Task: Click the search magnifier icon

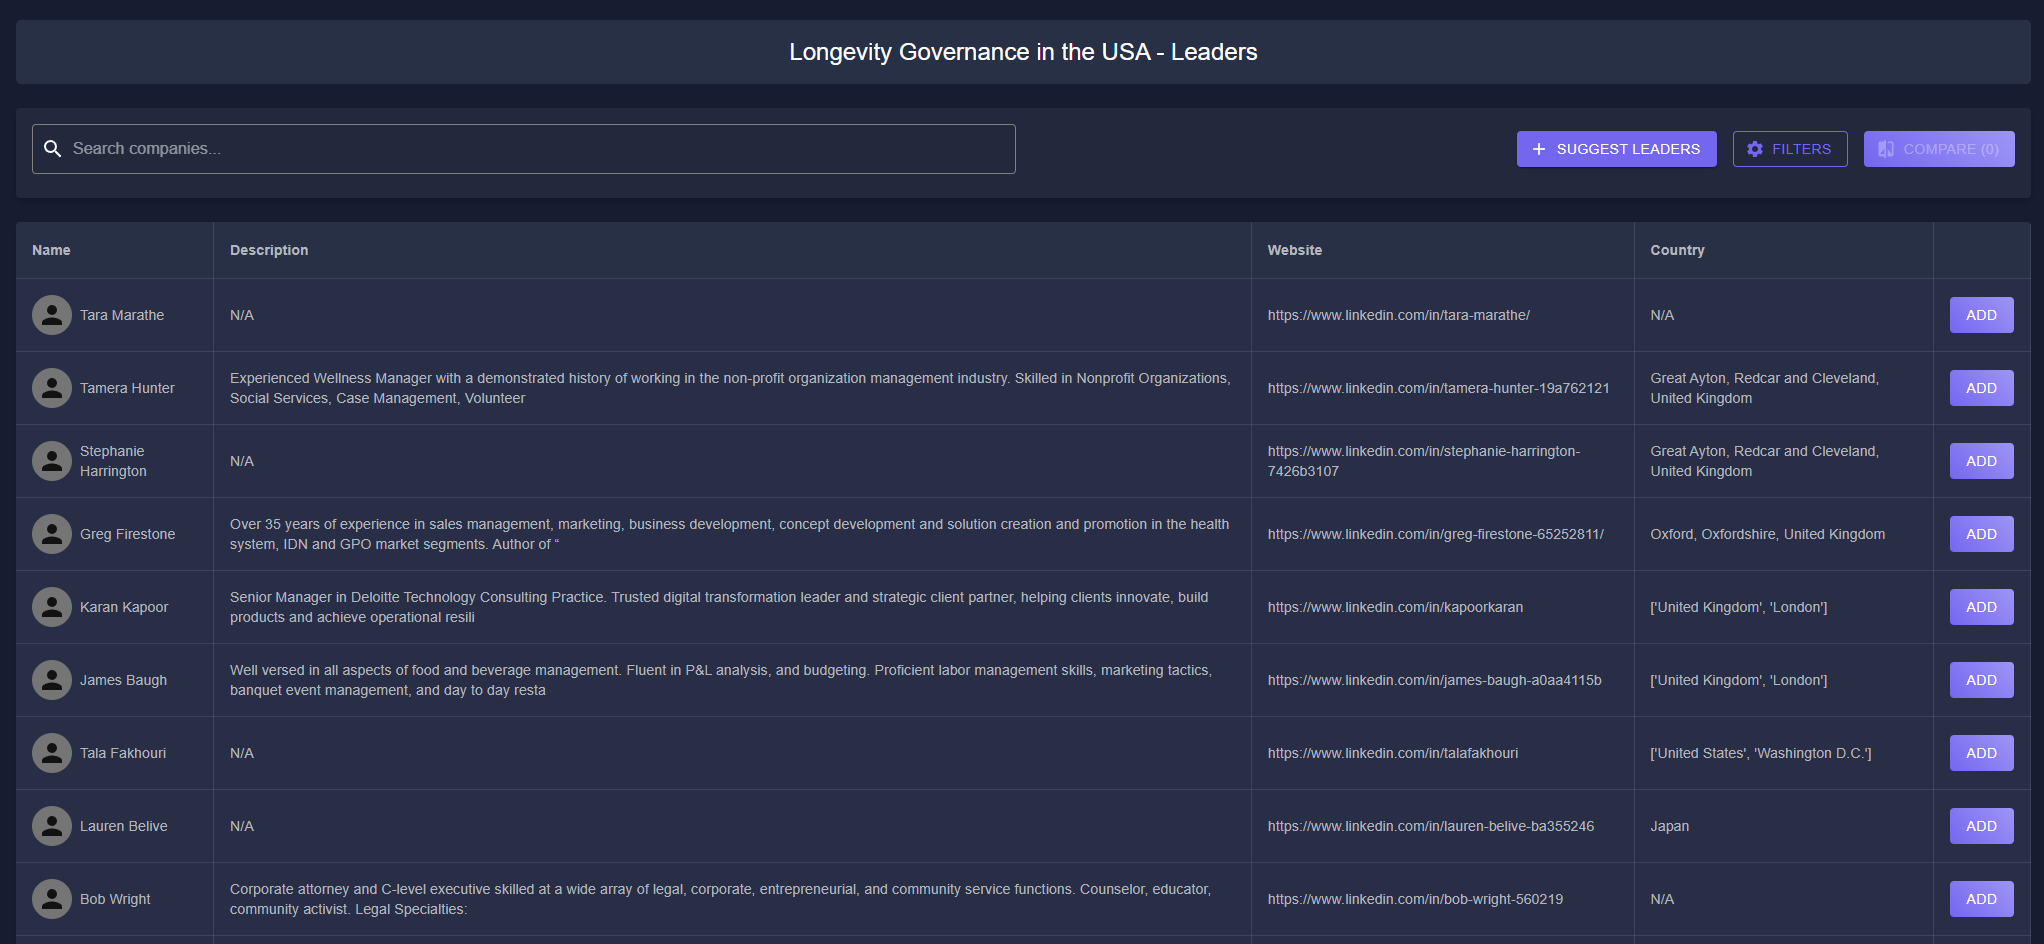Action: 53,149
